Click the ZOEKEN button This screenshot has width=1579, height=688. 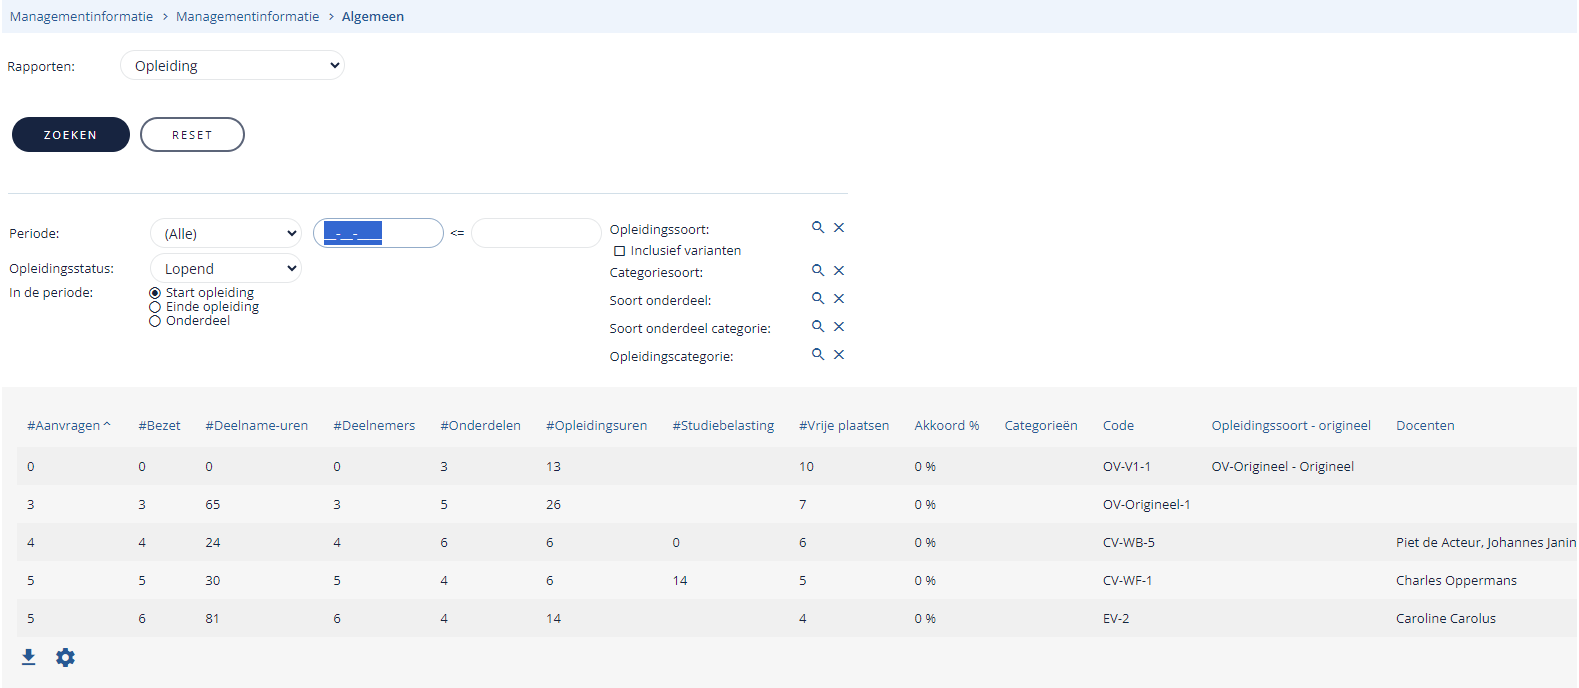(71, 135)
